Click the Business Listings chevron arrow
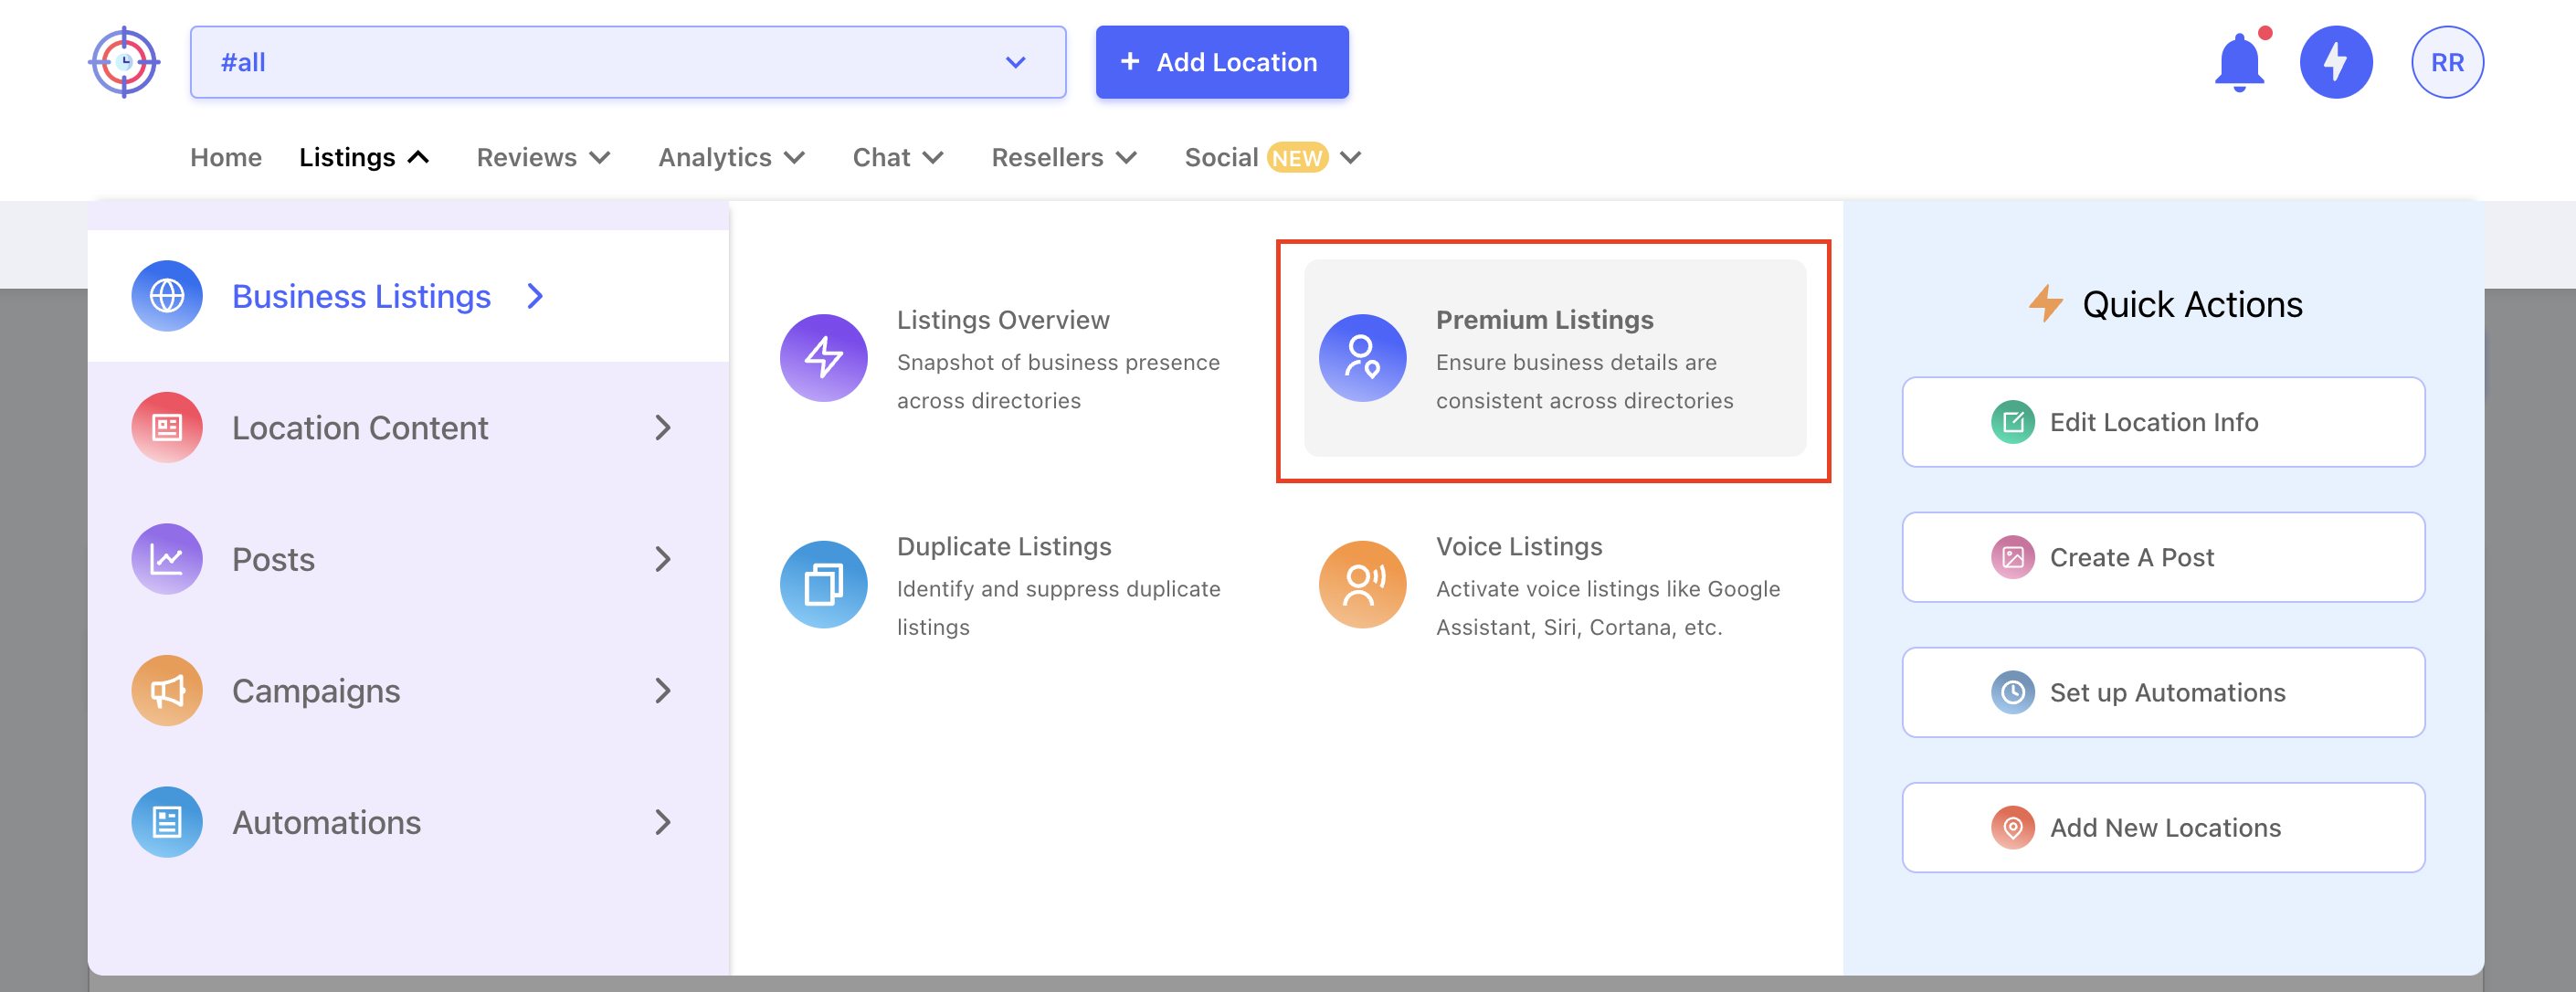The image size is (2576, 992). [535, 296]
